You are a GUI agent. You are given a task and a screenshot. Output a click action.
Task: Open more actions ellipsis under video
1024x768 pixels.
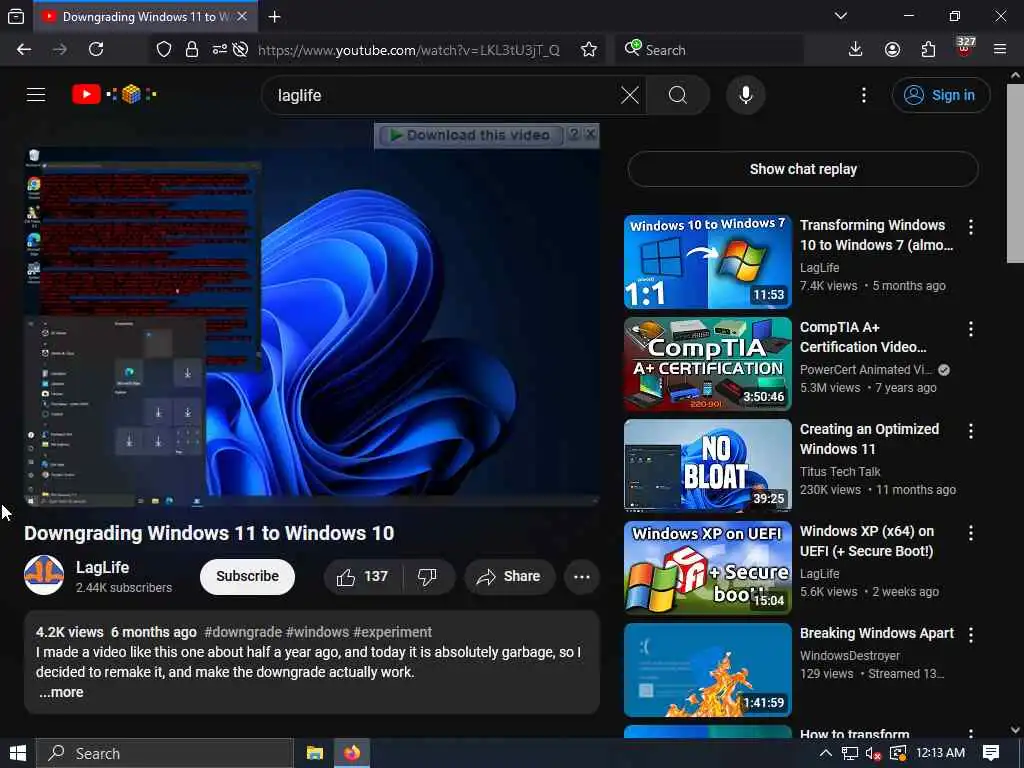[582, 577]
